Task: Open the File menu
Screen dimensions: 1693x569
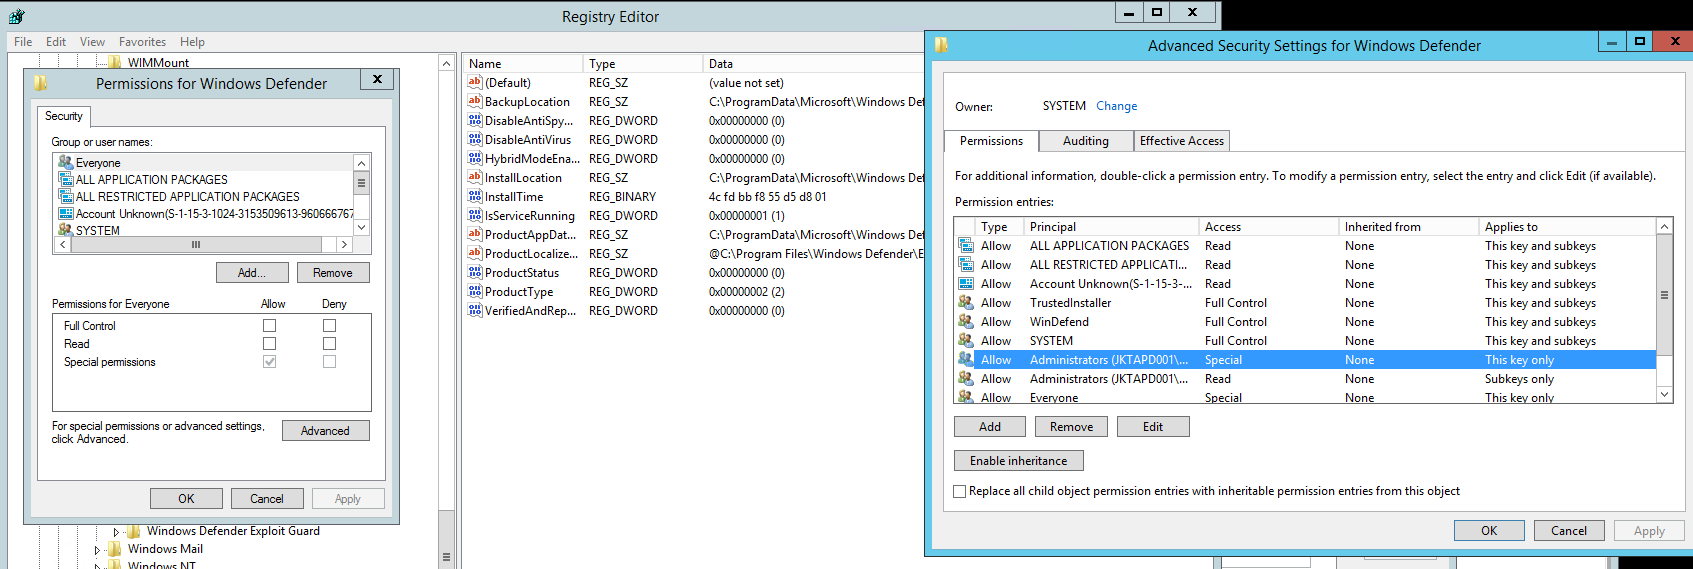Action: tap(23, 42)
